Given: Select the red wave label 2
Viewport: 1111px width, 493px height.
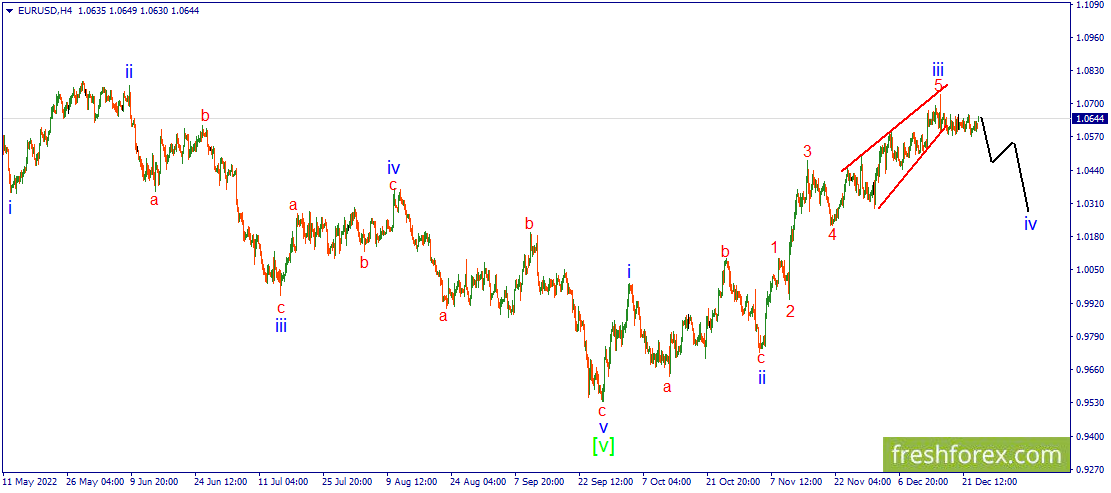Looking at the screenshot, I should (791, 311).
